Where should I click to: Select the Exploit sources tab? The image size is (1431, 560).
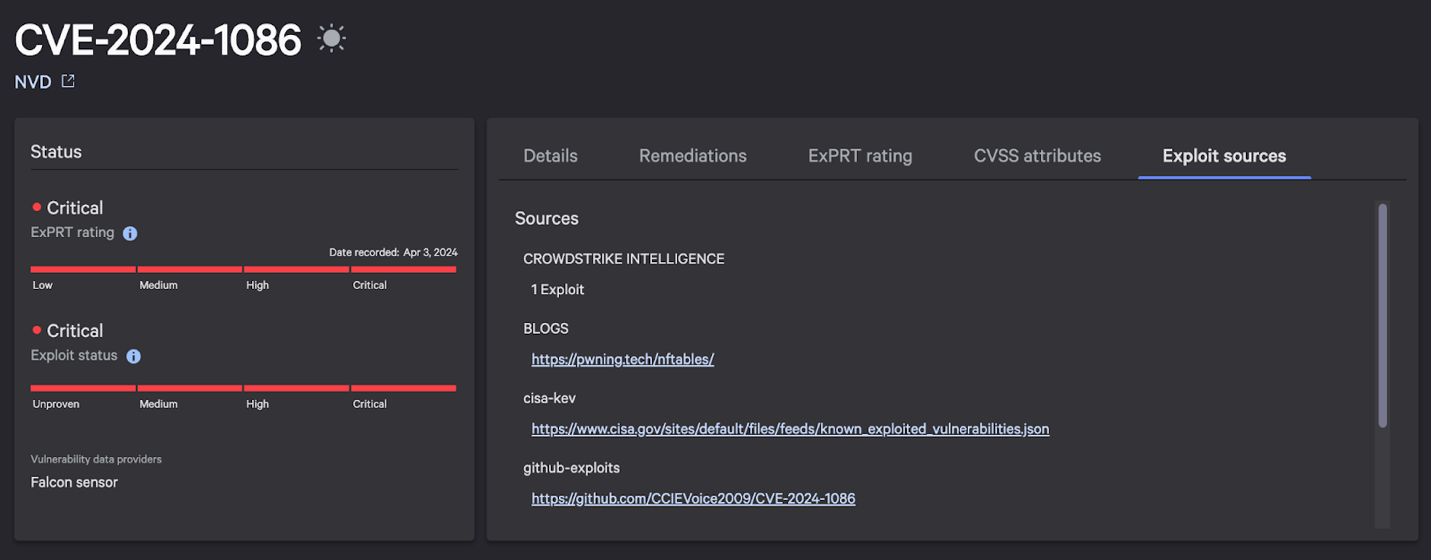(x=1224, y=156)
